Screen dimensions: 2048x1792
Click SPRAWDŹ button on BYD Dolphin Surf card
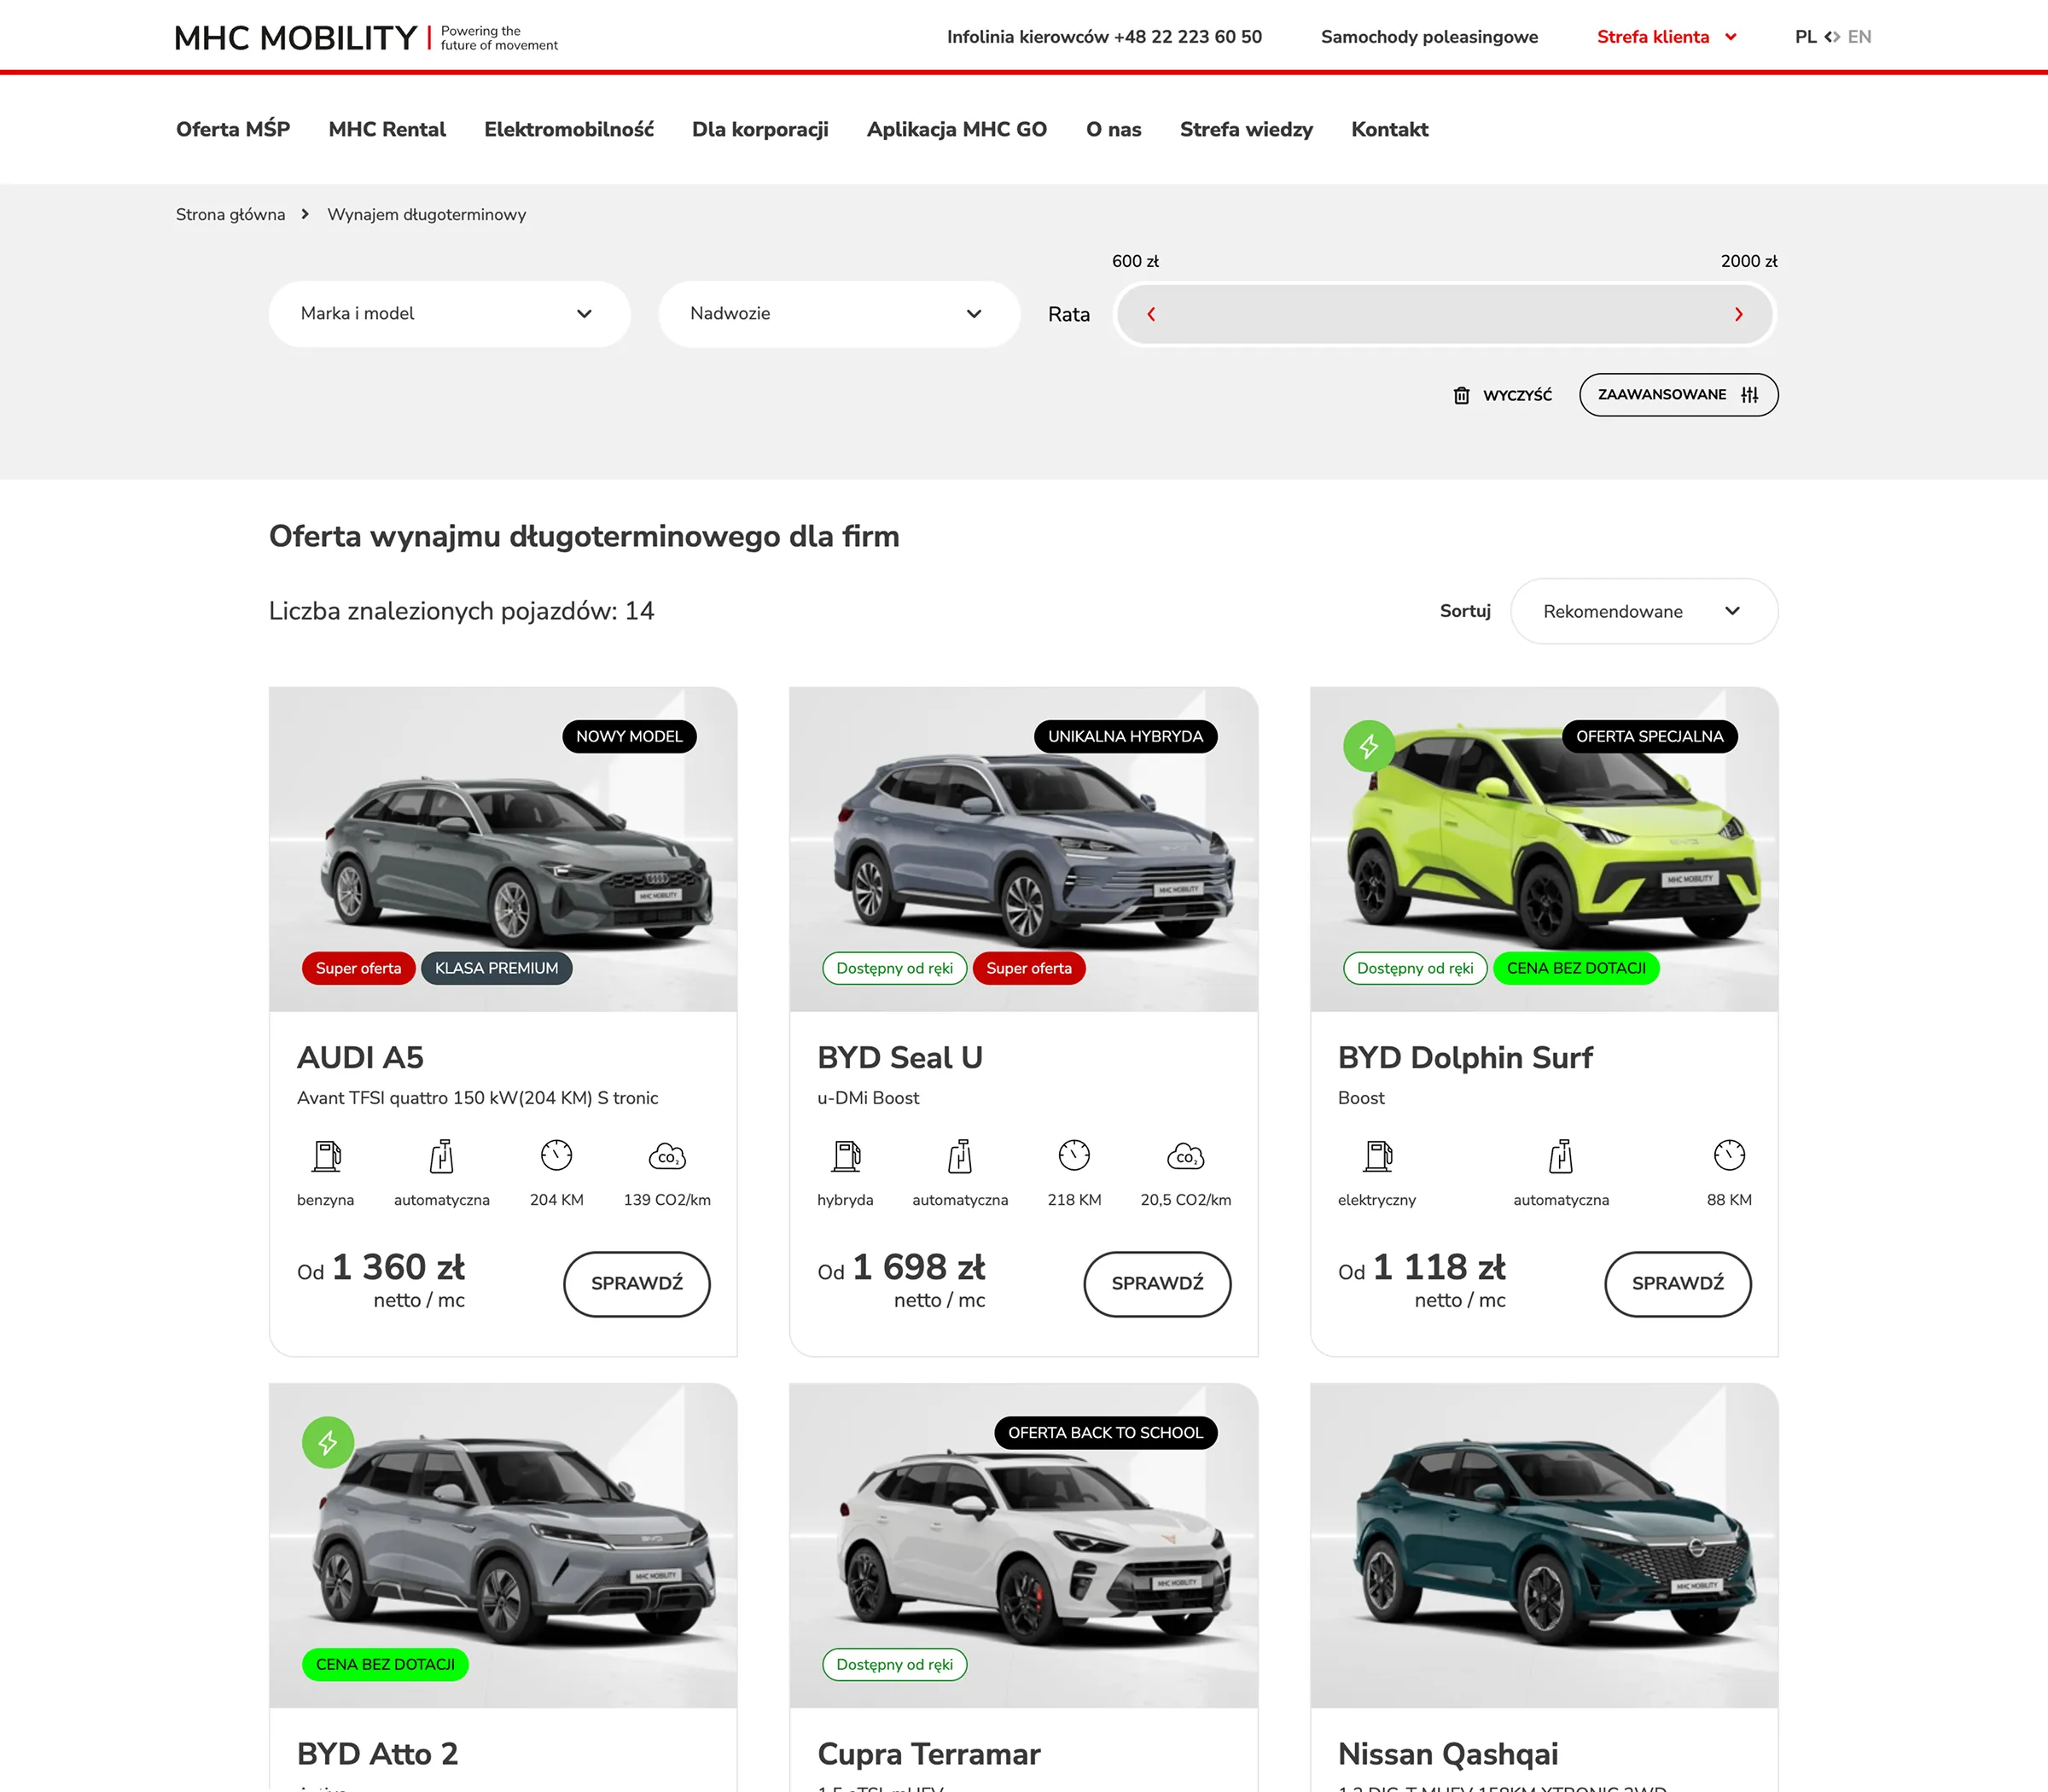(1678, 1284)
